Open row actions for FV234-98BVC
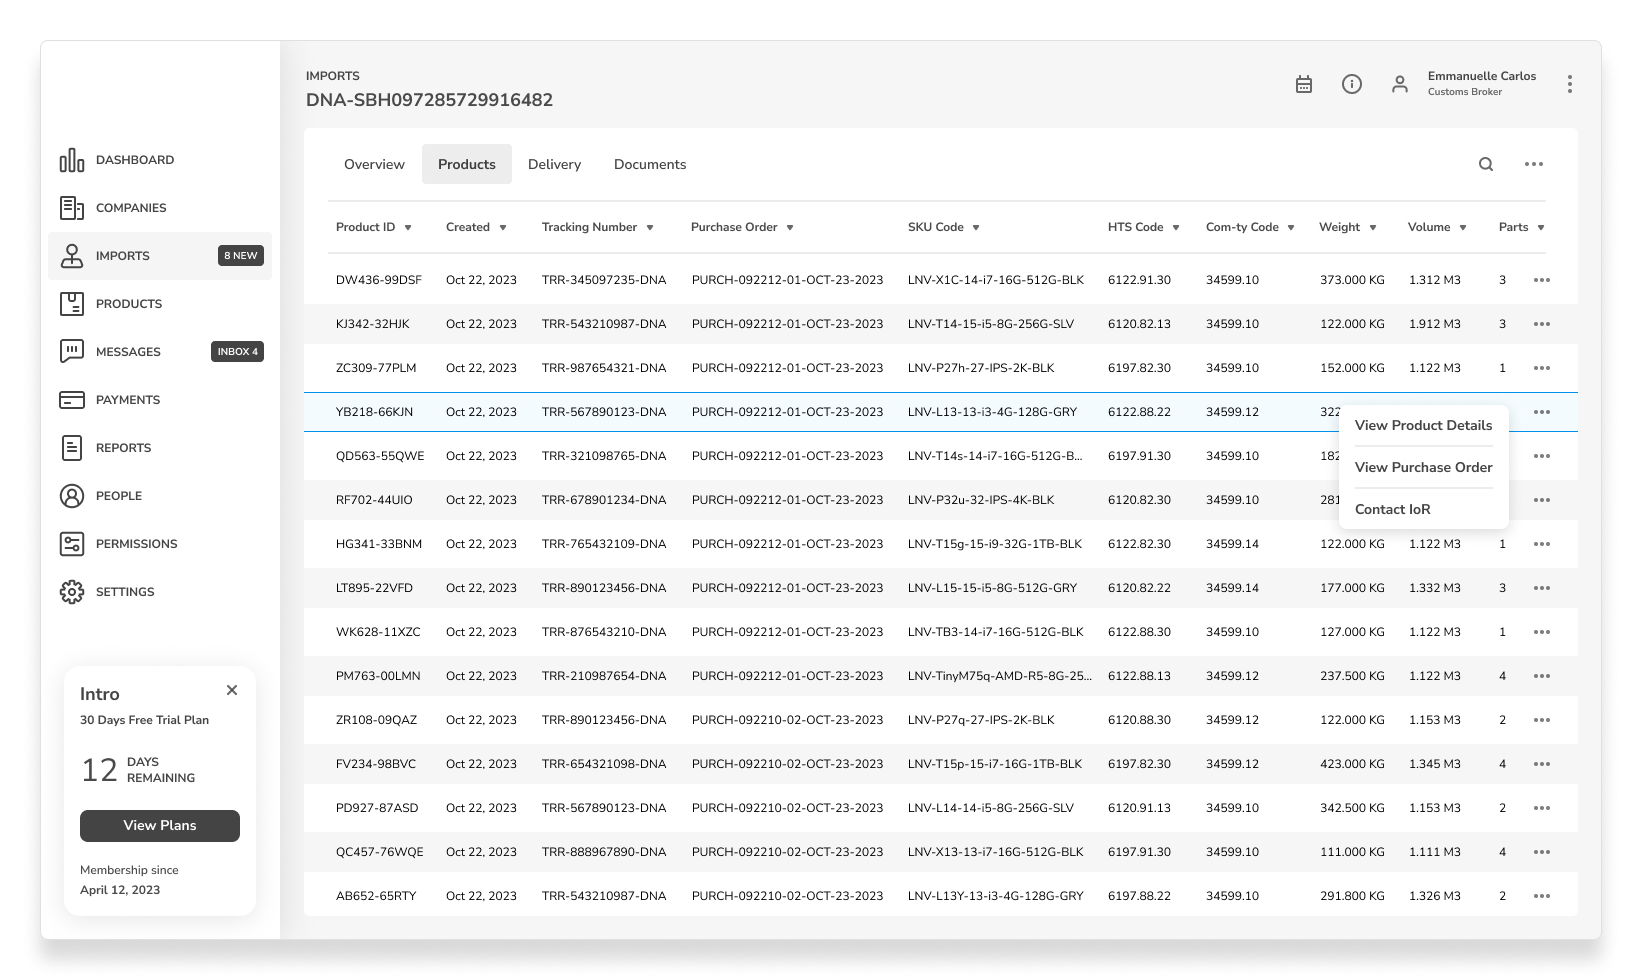1642x980 pixels. point(1542,764)
